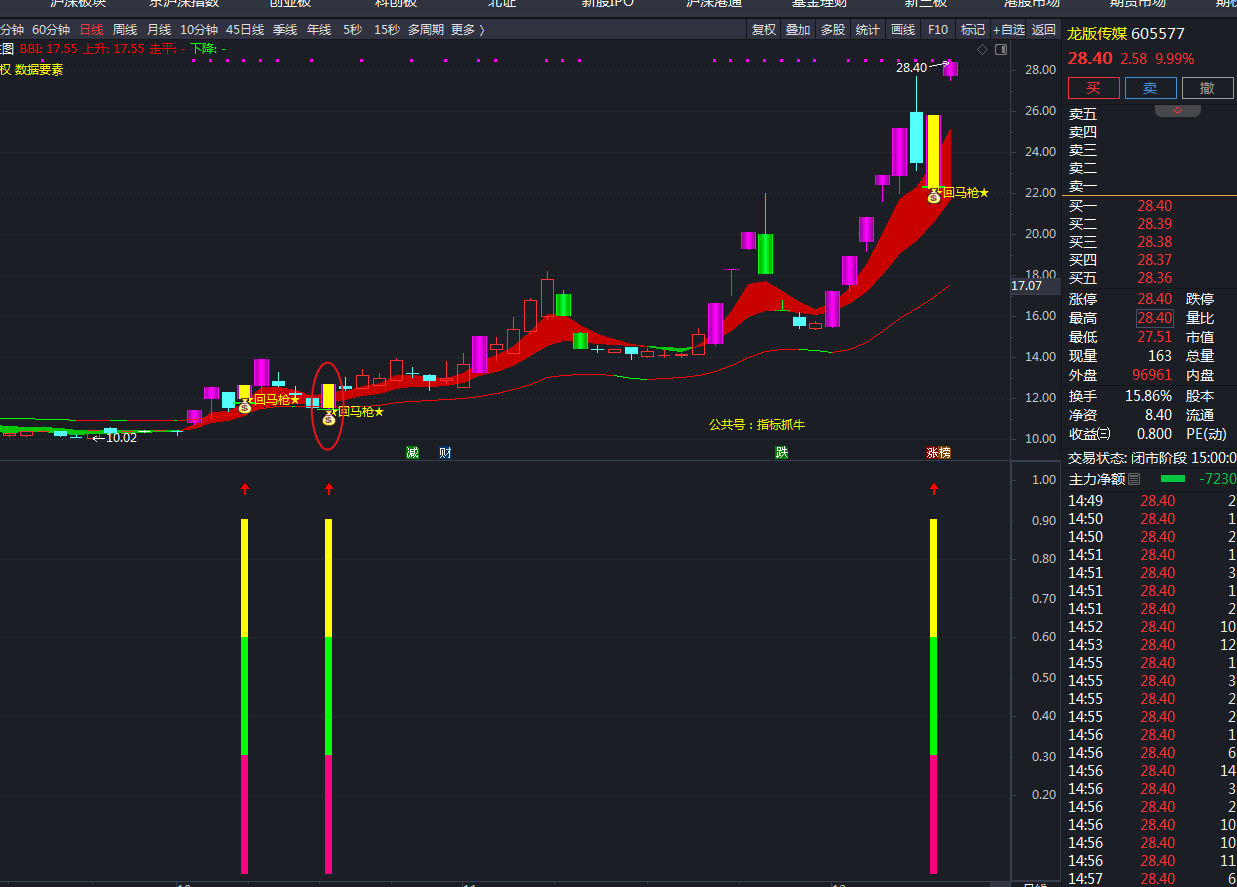The width and height of the screenshot is (1237, 887).
Task: Click the red 涨榜 event marker
Action: coord(938,453)
